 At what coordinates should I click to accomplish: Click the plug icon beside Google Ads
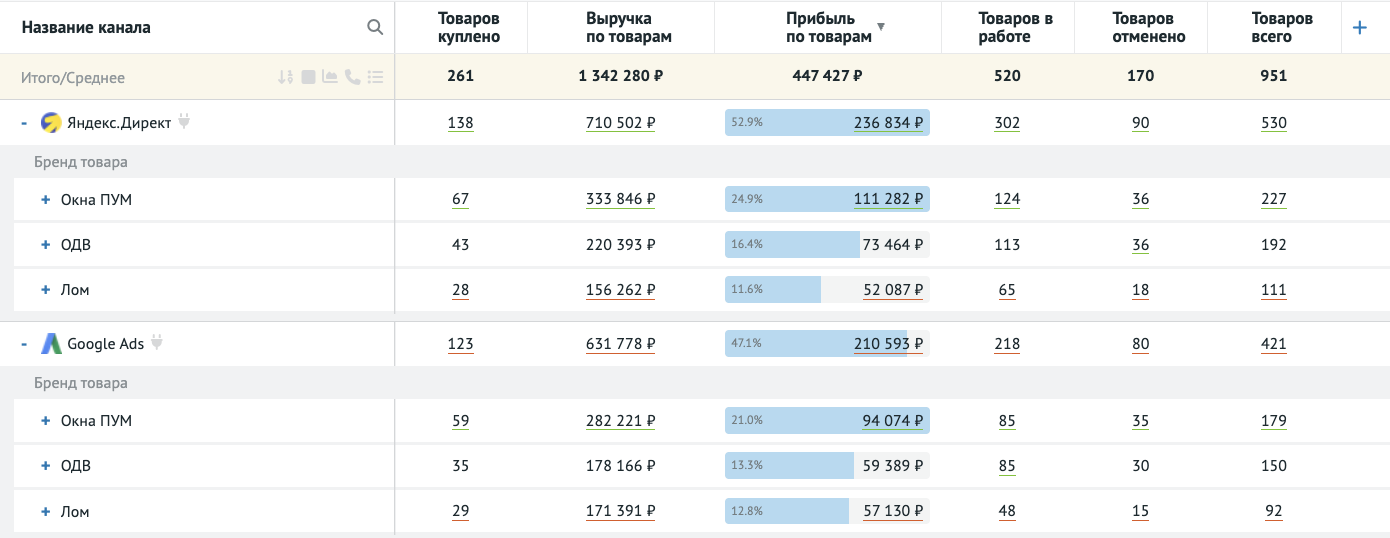click(156, 343)
